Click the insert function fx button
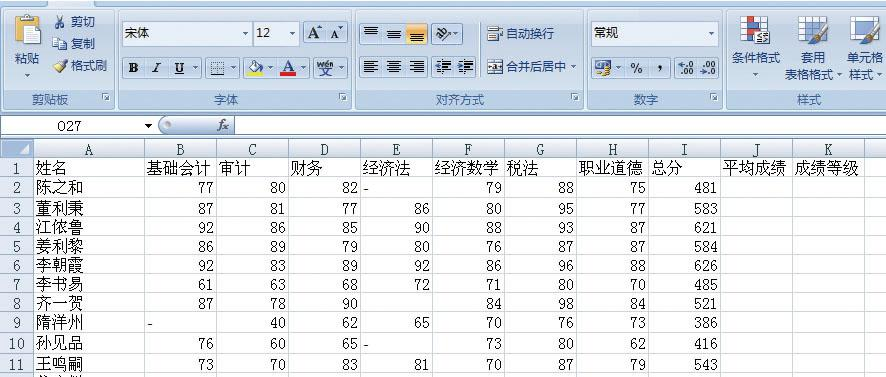Image resolution: width=886 pixels, height=377 pixels. pos(223,125)
